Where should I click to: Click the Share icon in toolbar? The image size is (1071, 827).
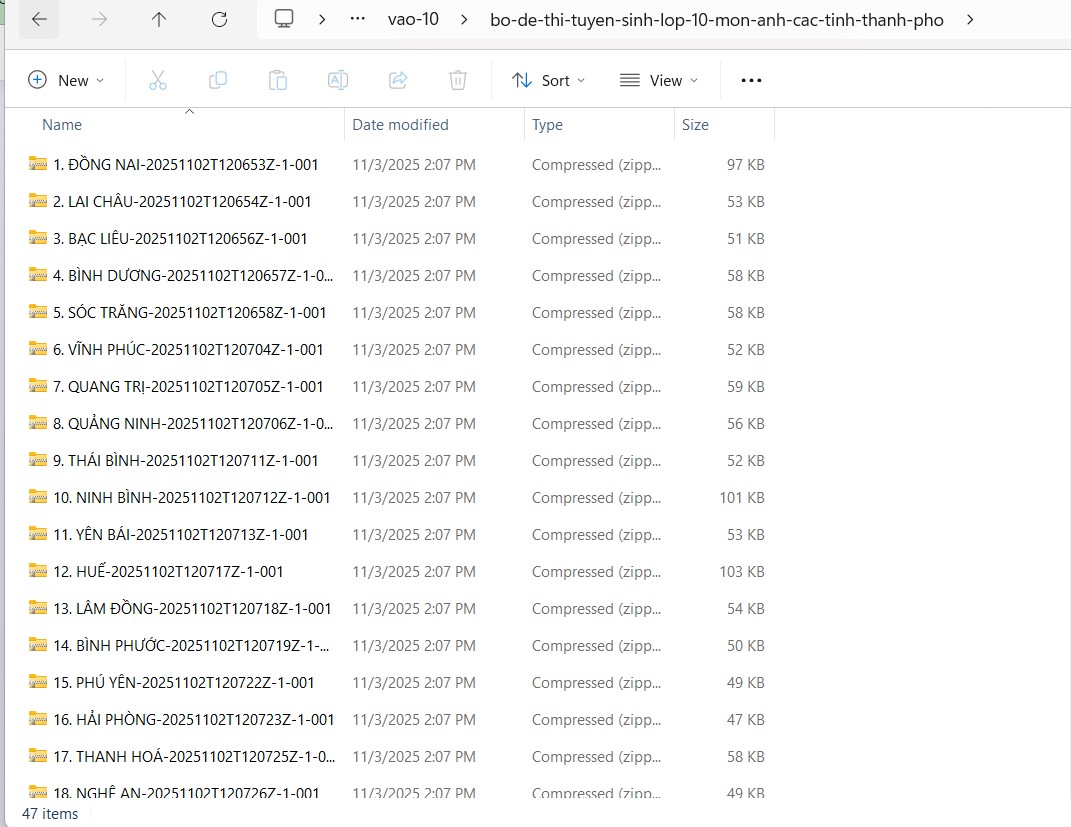(x=398, y=81)
